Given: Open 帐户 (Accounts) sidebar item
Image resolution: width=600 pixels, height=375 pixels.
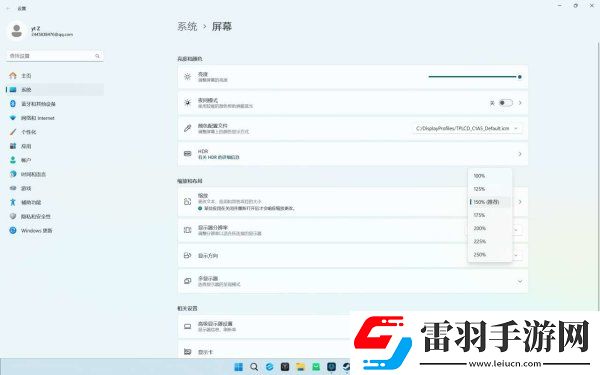Looking at the screenshot, I should 55,160.
